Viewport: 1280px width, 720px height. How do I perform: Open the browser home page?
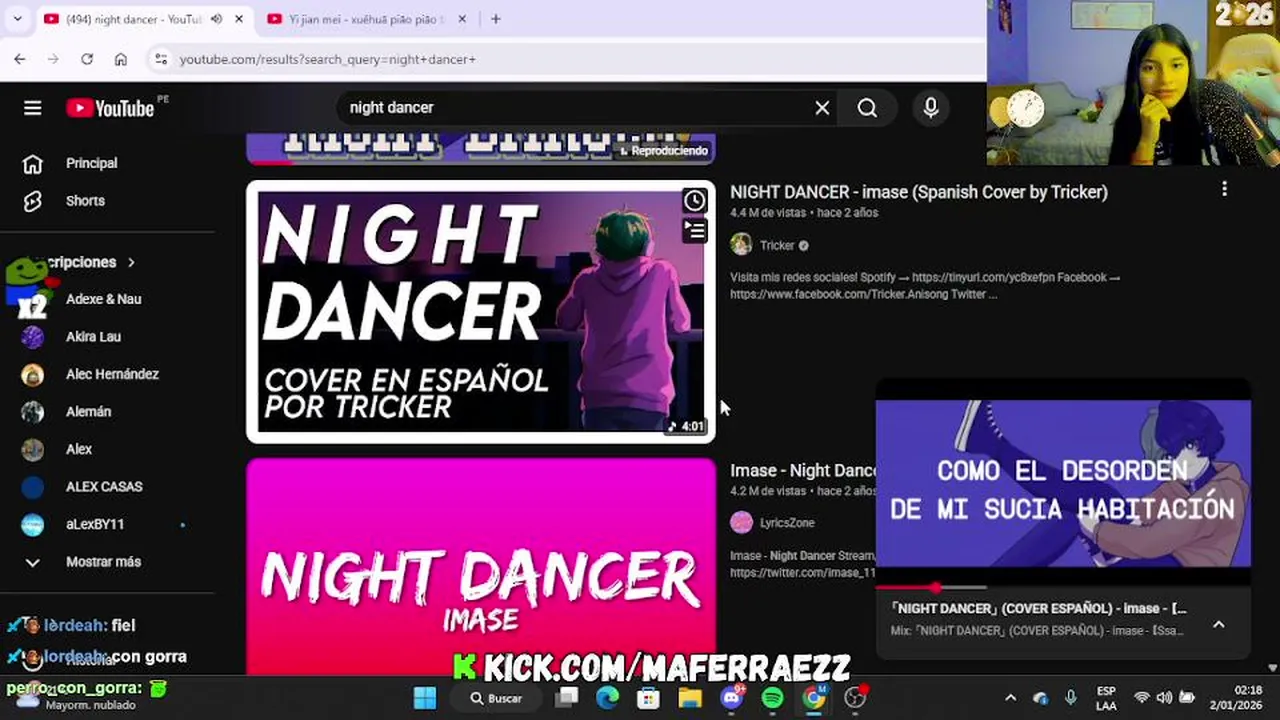coord(121,59)
